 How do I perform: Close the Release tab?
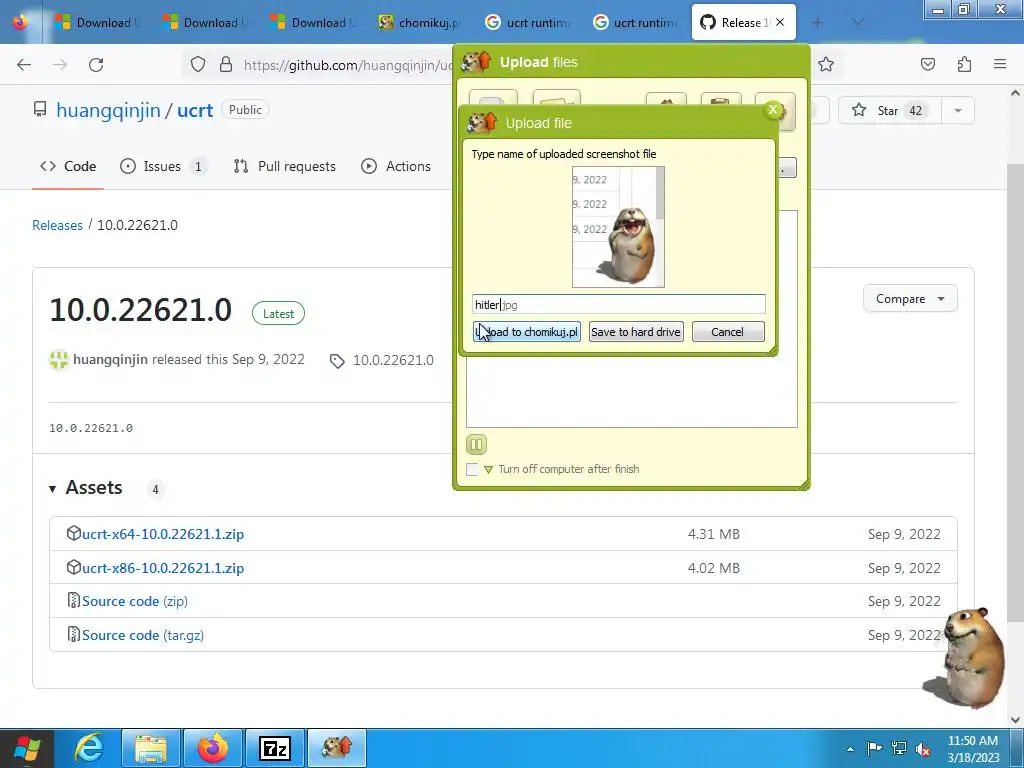[x=780, y=22]
